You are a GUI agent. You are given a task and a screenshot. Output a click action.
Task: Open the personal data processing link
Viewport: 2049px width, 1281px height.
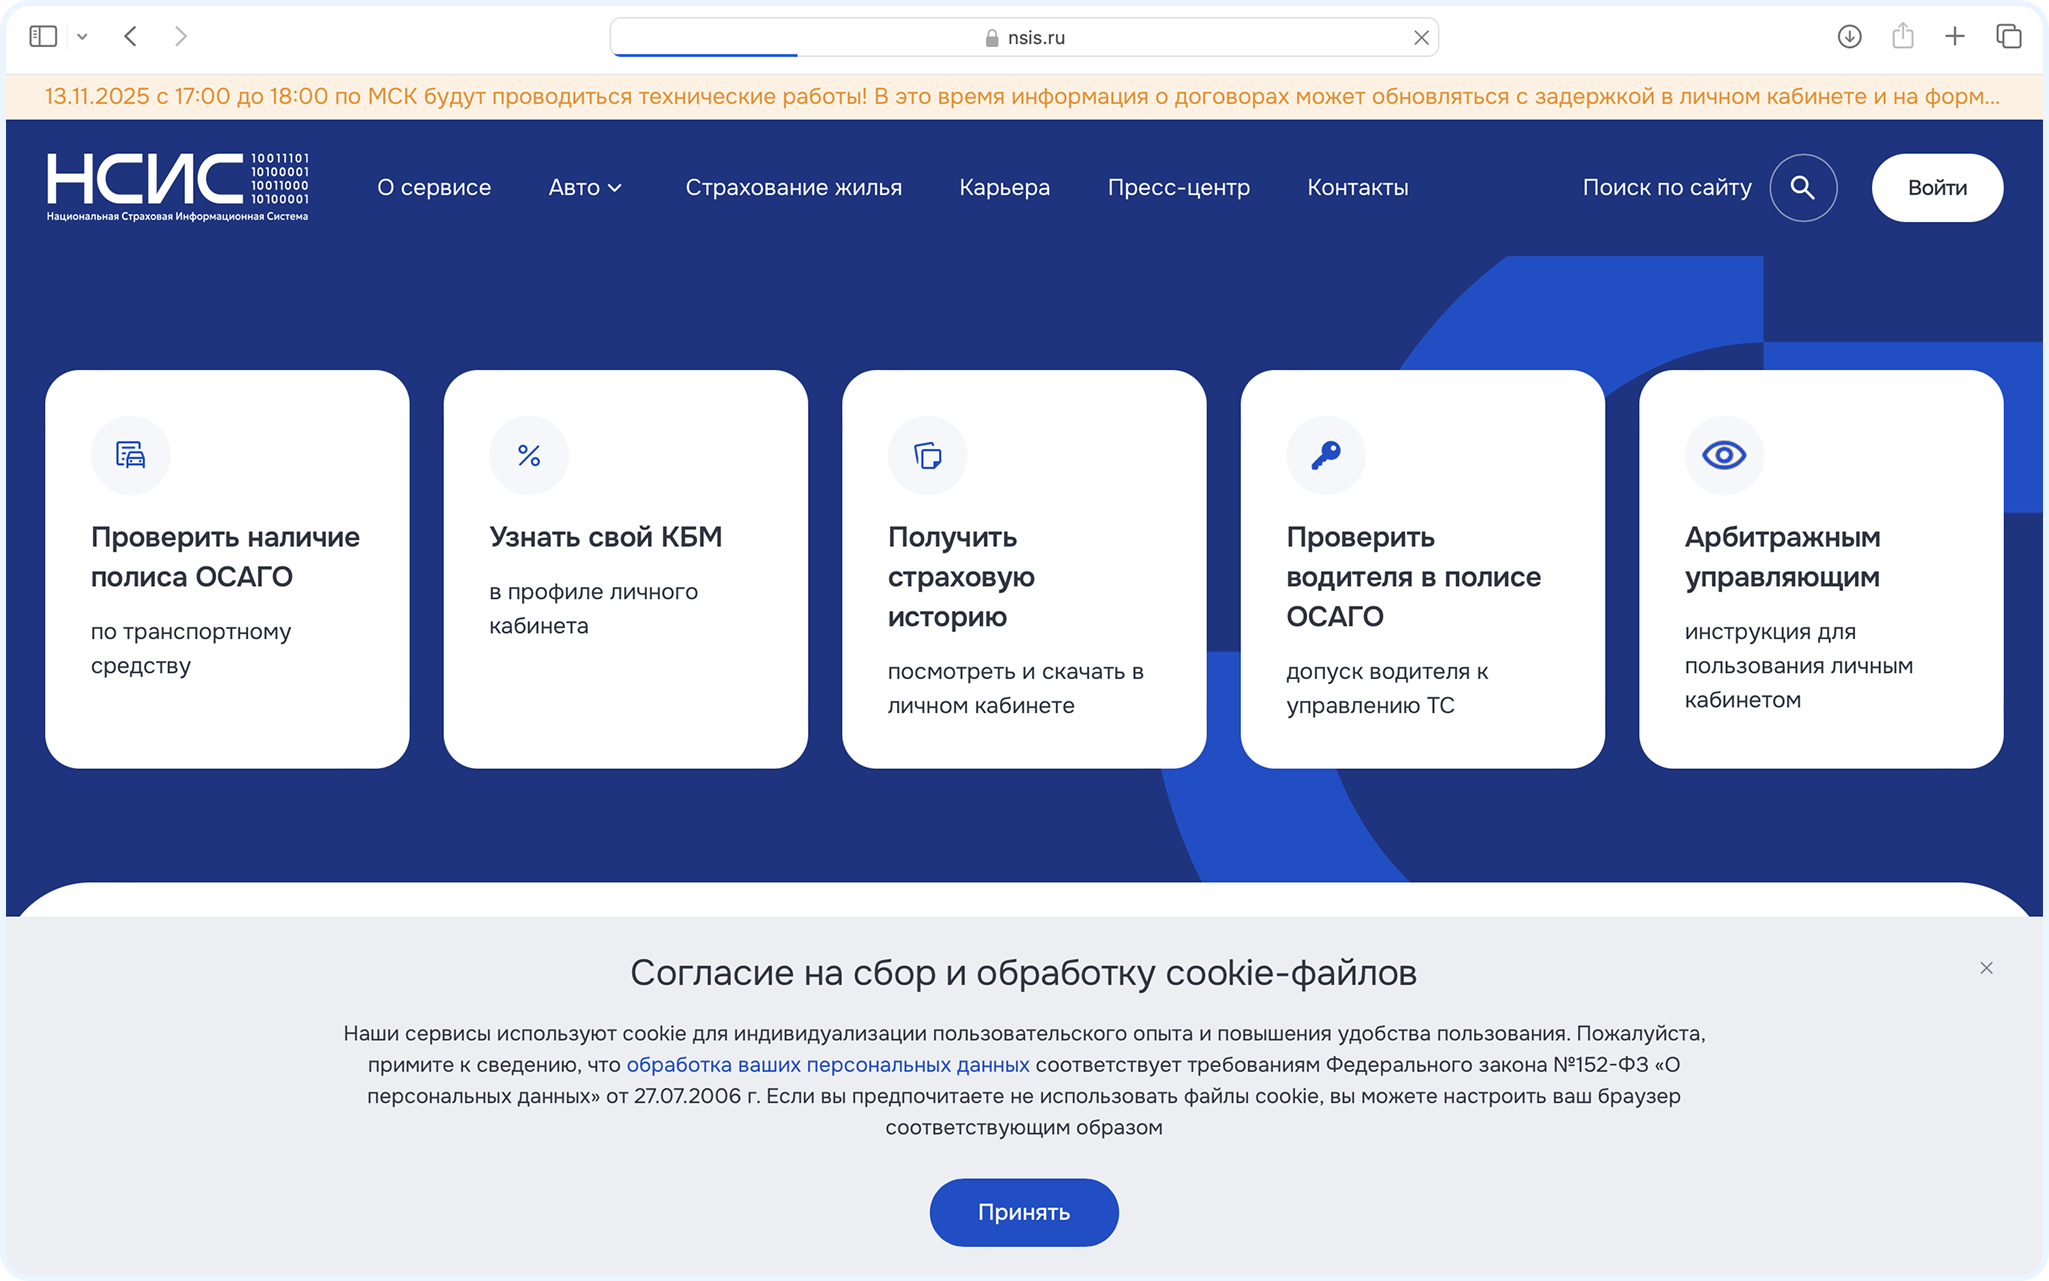827,1064
